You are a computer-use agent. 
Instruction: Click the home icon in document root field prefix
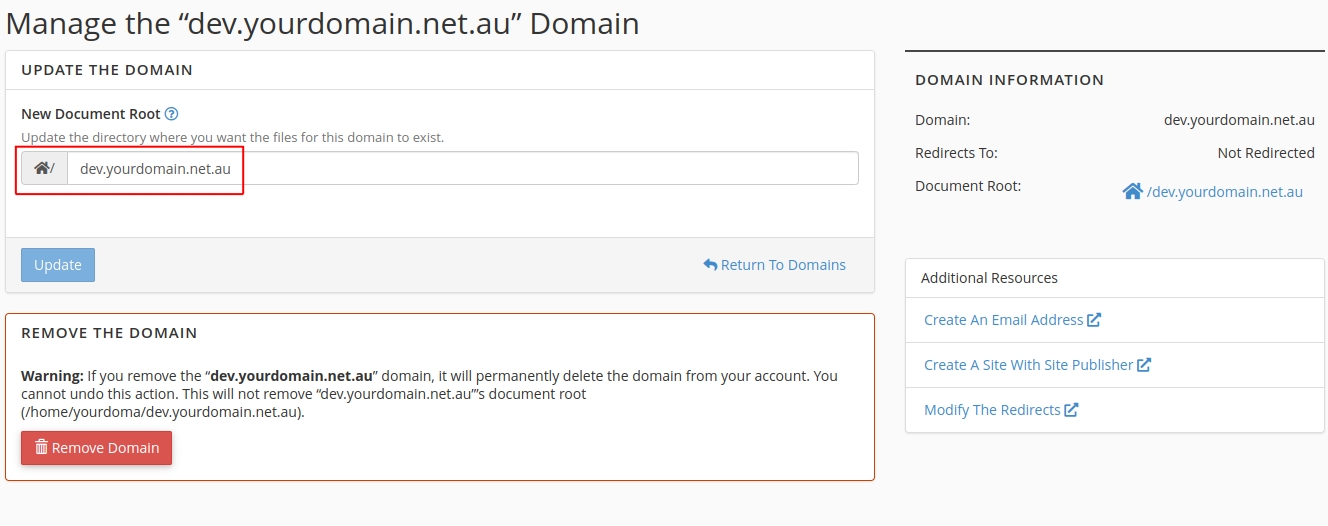[x=42, y=168]
